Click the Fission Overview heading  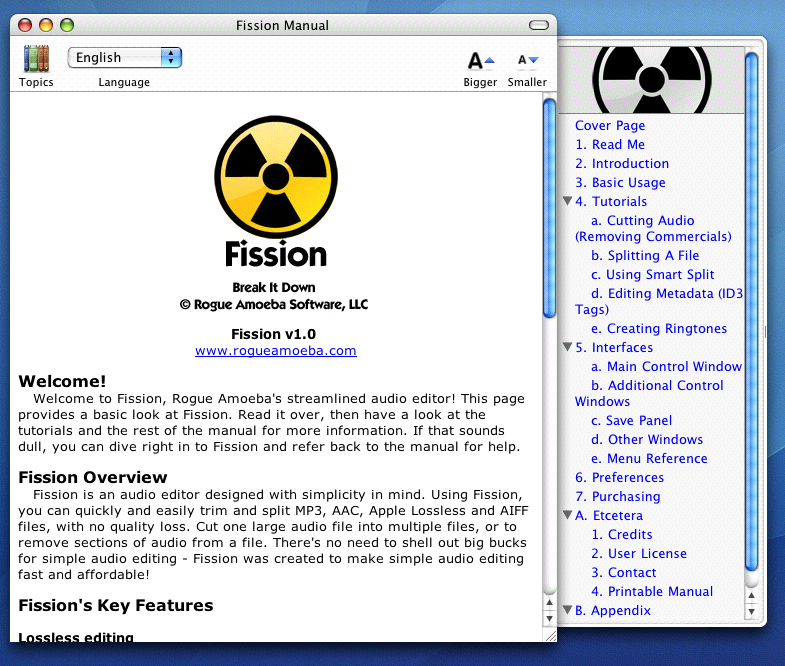point(93,477)
